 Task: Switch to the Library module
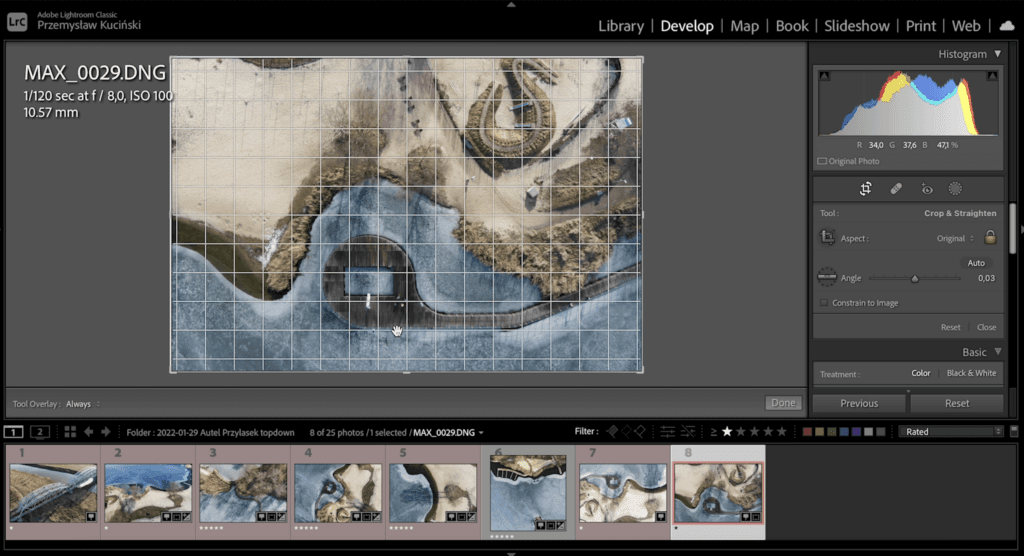pos(621,25)
